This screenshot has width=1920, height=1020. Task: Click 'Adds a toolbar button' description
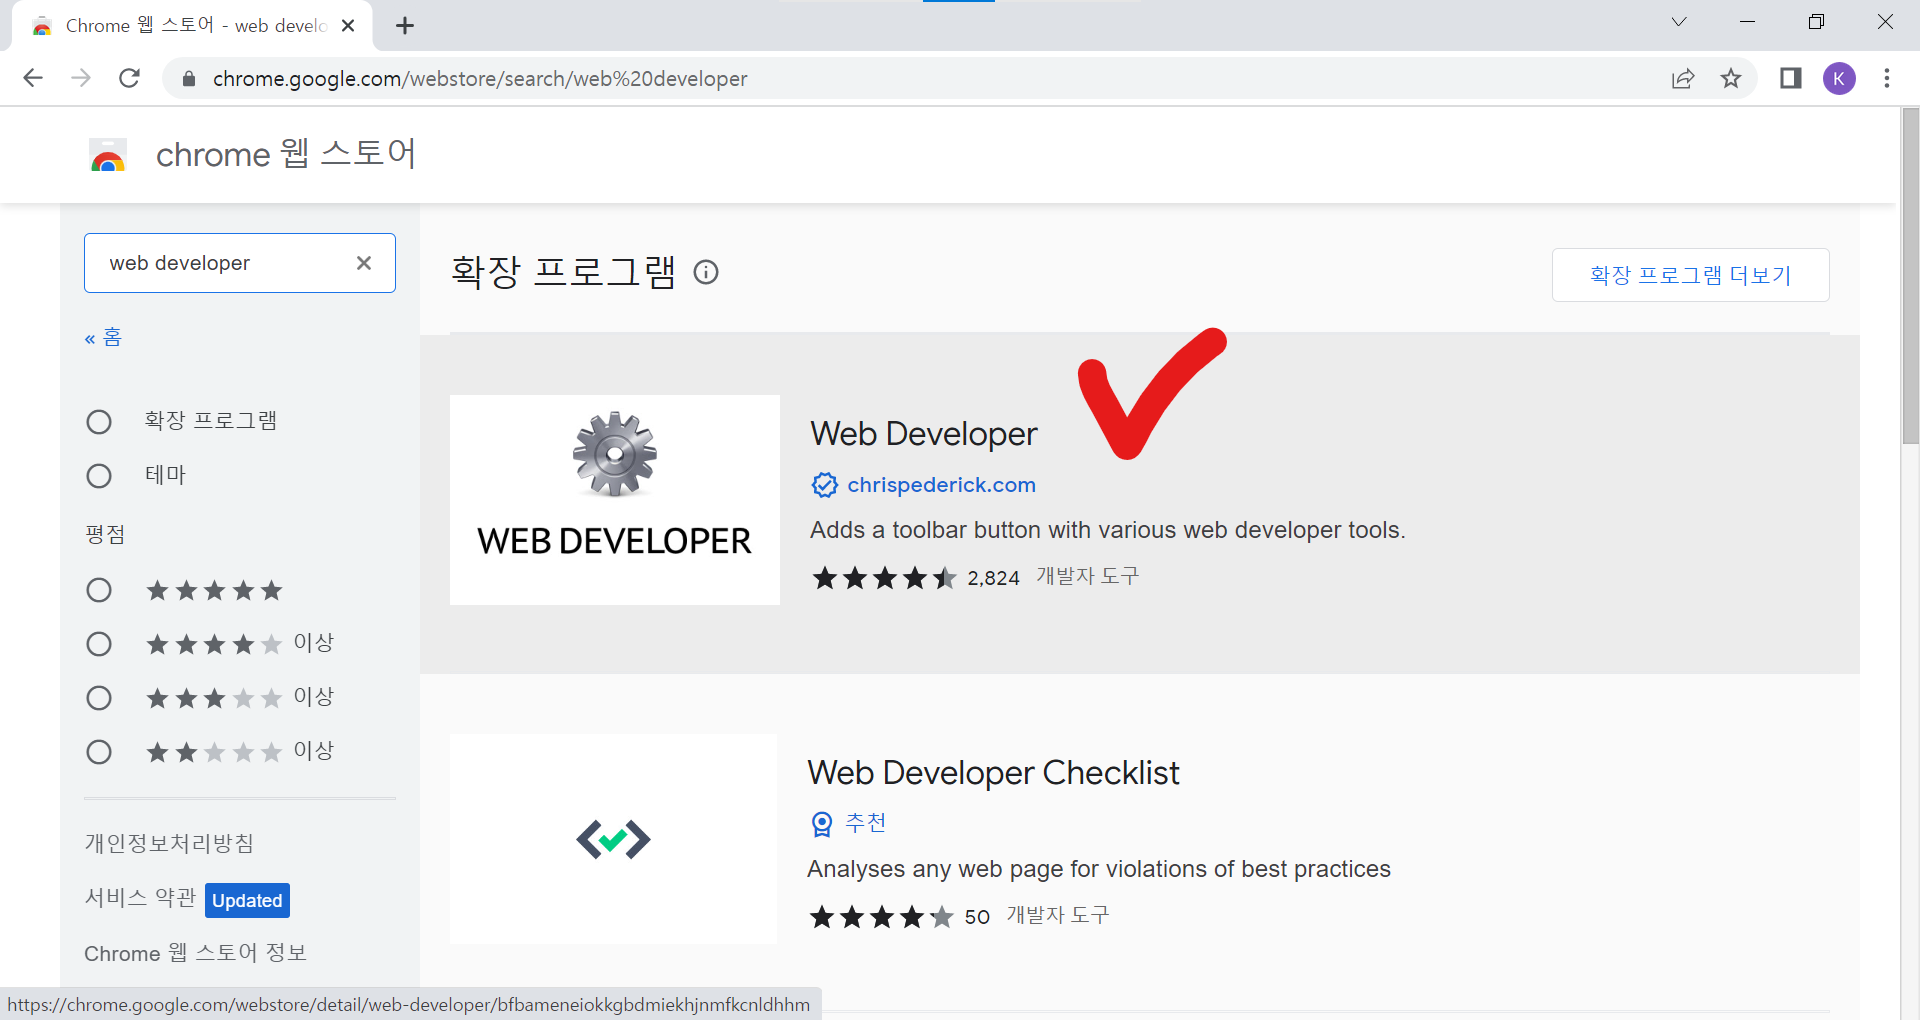pos(1108,530)
